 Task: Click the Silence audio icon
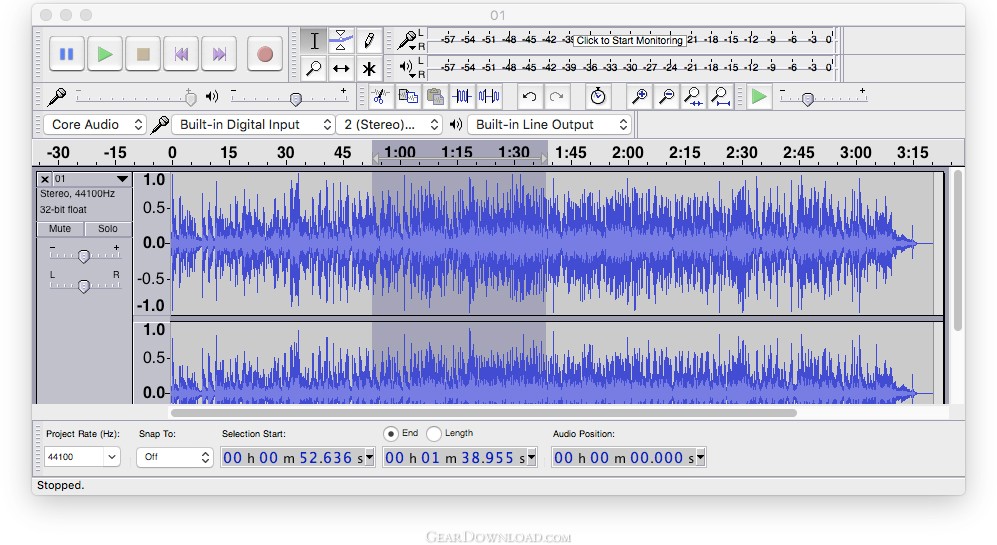[x=489, y=97]
